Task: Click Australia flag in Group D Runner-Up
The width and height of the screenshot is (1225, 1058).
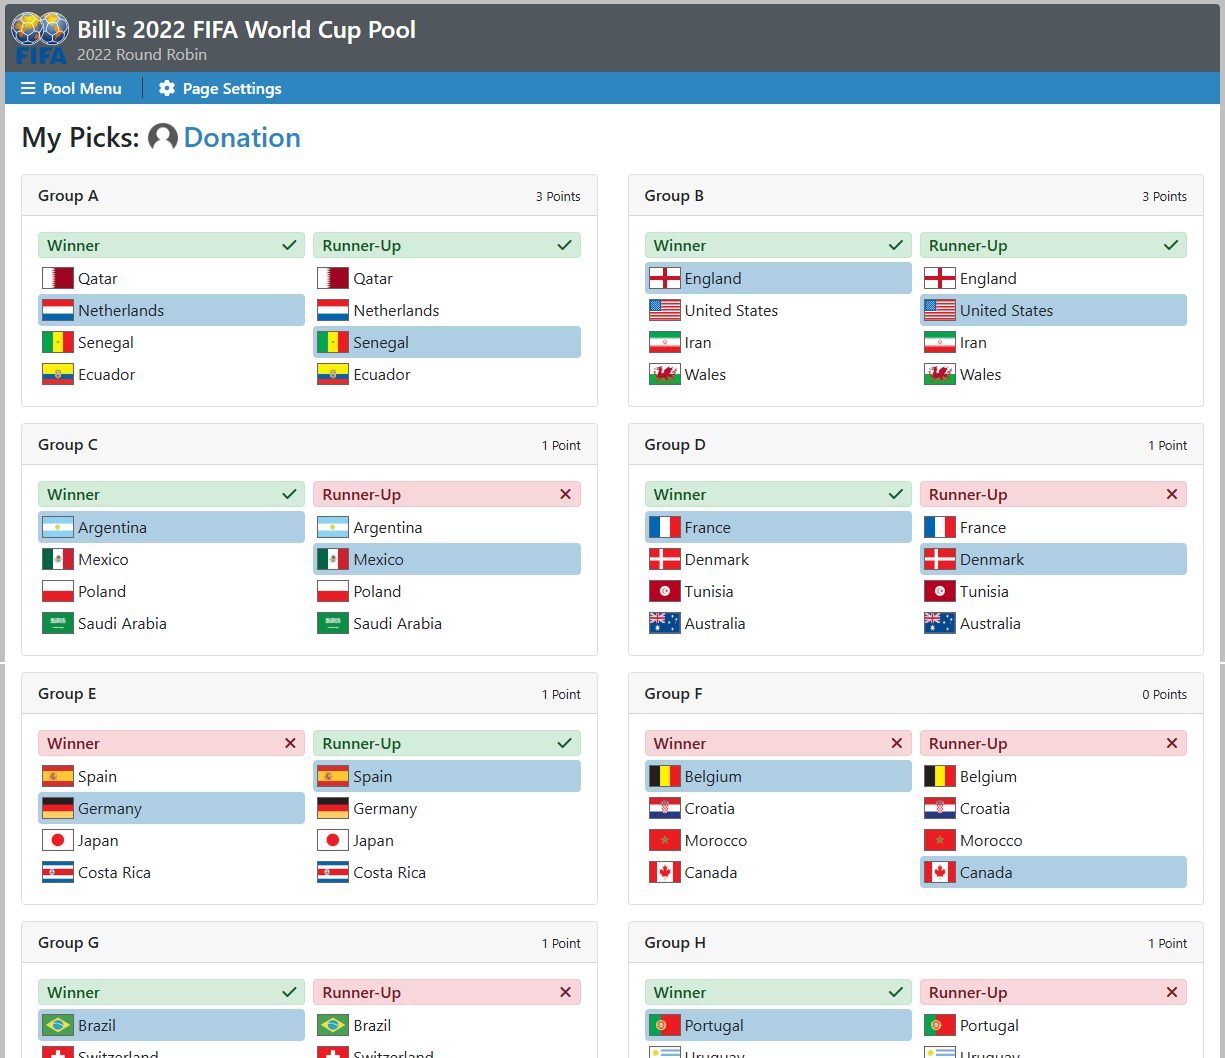Action: click(940, 623)
